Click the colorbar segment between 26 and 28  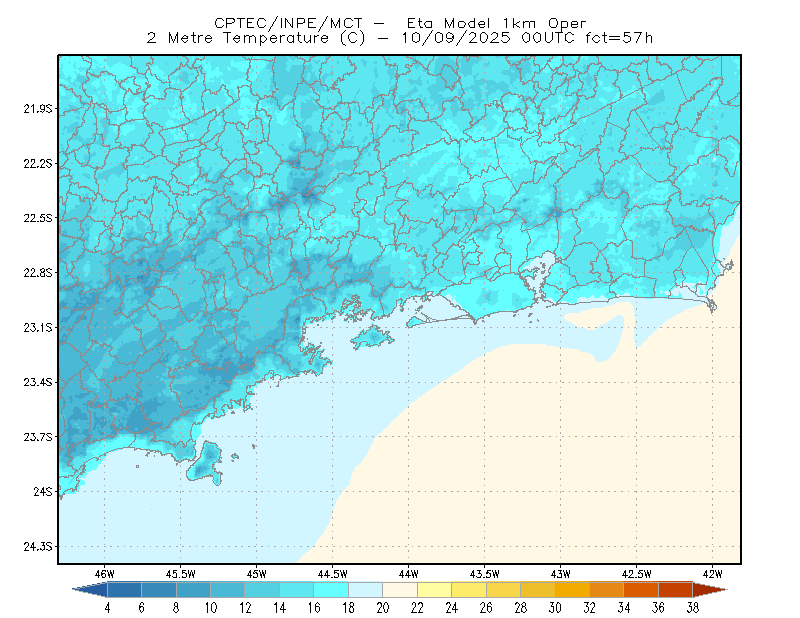pos(504,589)
